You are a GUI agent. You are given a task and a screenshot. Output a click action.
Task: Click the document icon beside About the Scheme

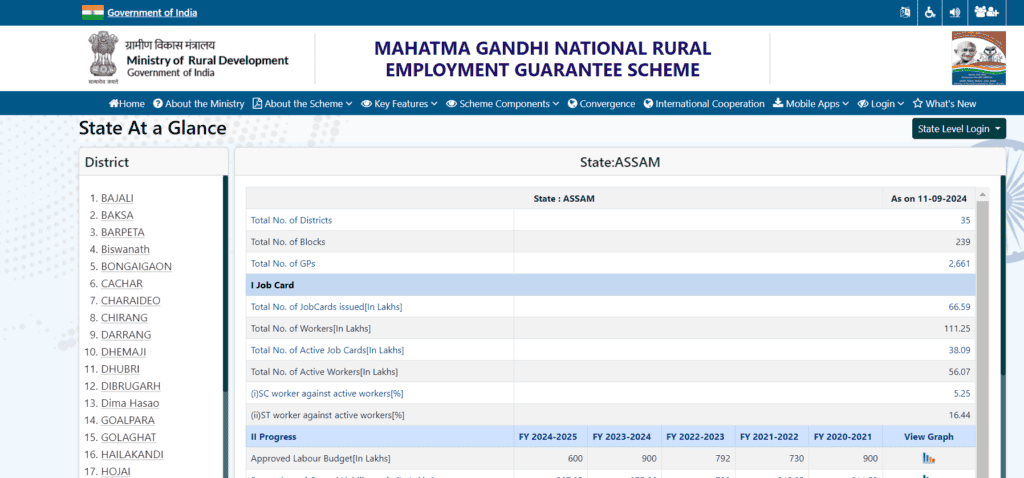(x=257, y=104)
